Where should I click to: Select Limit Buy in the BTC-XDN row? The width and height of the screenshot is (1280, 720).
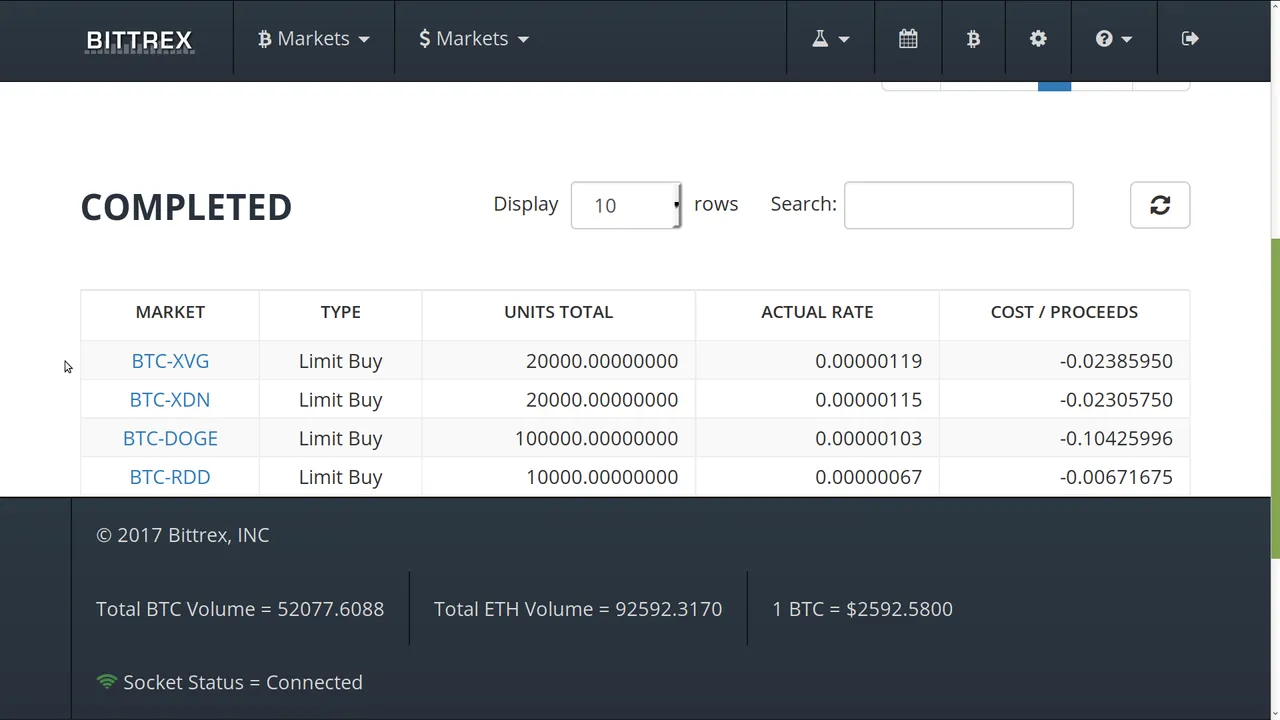coord(341,400)
